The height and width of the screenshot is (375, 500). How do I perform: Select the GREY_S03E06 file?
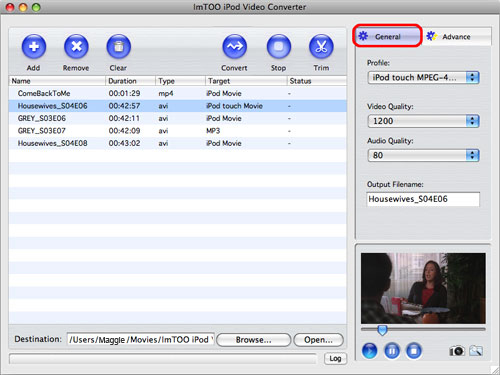click(178, 118)
